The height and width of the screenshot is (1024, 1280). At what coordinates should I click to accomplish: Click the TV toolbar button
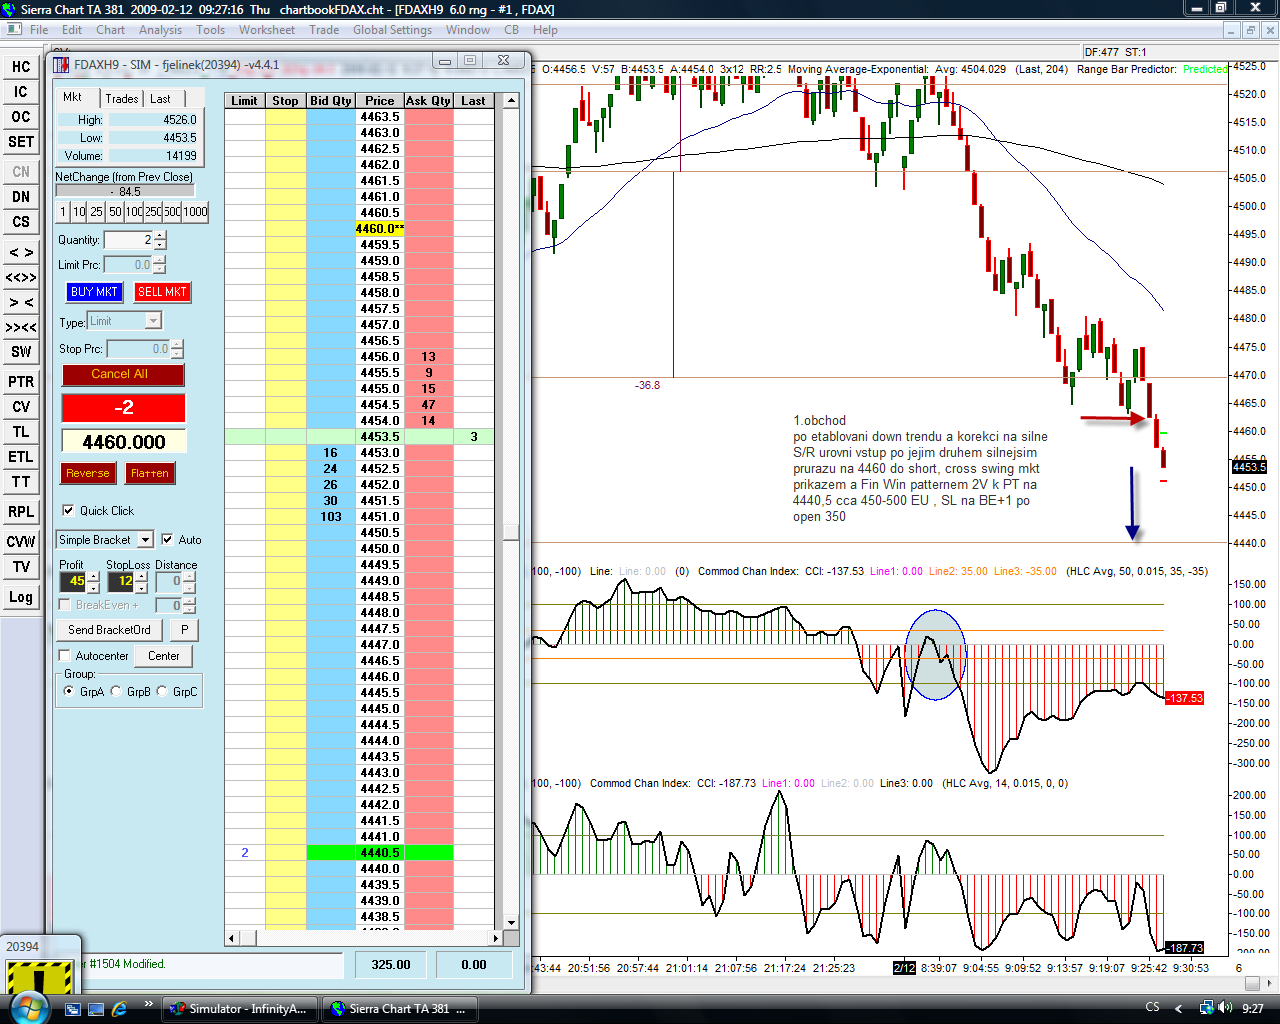21,567
